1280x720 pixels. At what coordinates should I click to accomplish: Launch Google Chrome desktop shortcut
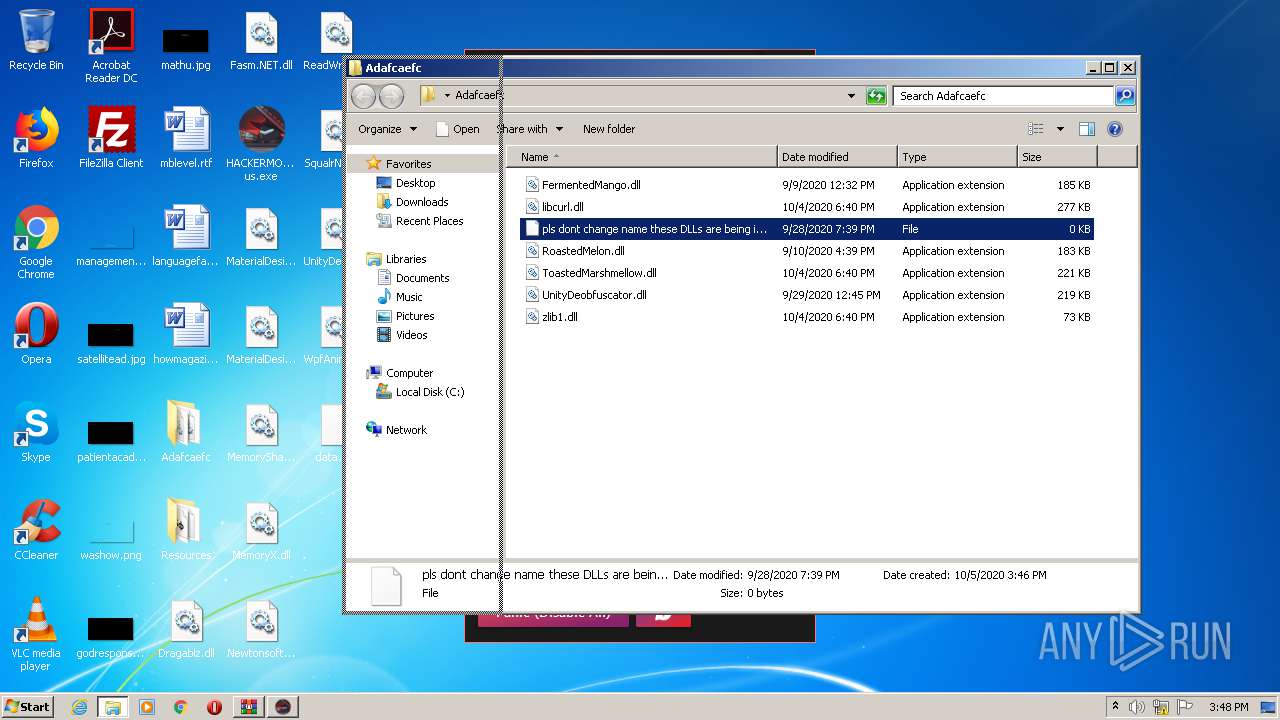coord(36,242)
